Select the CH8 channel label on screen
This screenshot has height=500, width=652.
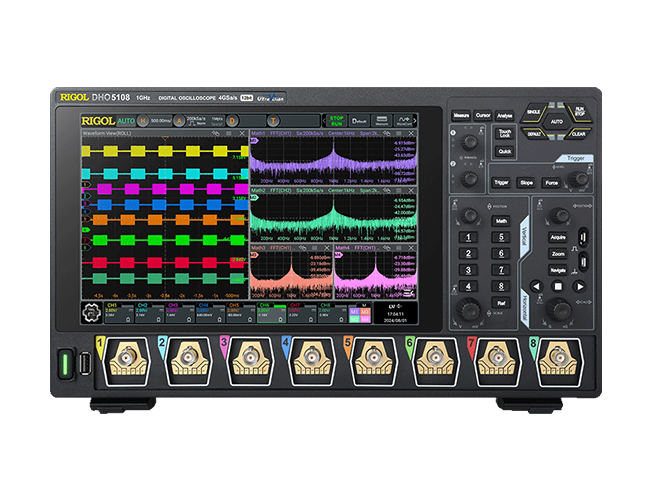coord(326,305)
